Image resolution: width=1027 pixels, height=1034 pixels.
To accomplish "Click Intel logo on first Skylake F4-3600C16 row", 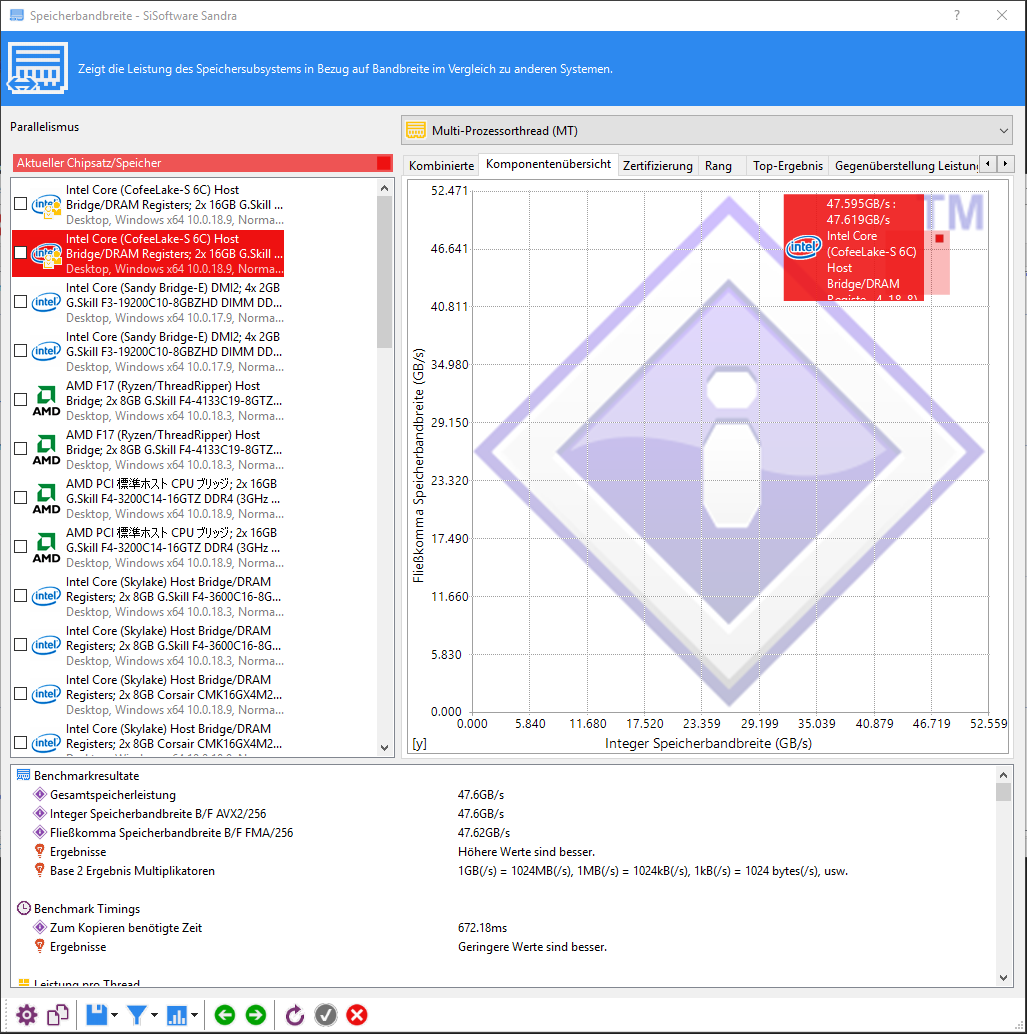I will (x=46, y=596).
